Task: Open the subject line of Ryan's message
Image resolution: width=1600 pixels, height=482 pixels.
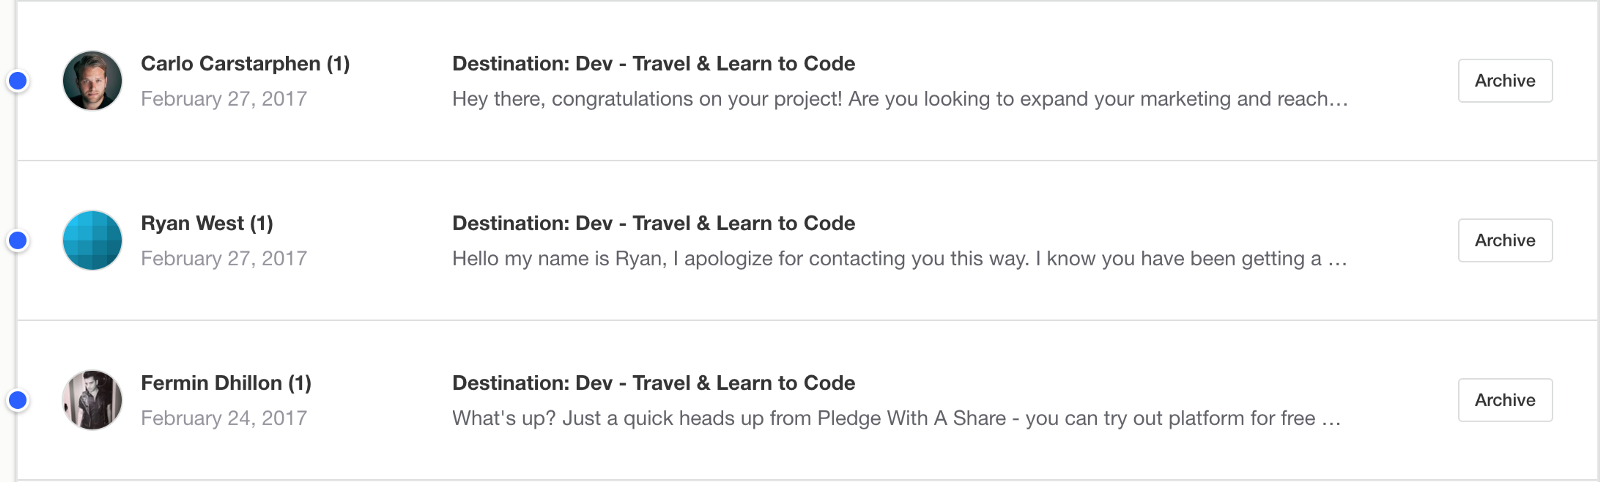Action: coord(653,223)
